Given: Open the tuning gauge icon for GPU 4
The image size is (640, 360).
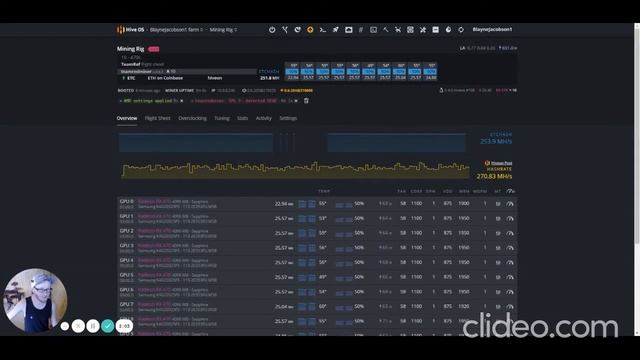Looking at the screenshot, I should [510, 262].
